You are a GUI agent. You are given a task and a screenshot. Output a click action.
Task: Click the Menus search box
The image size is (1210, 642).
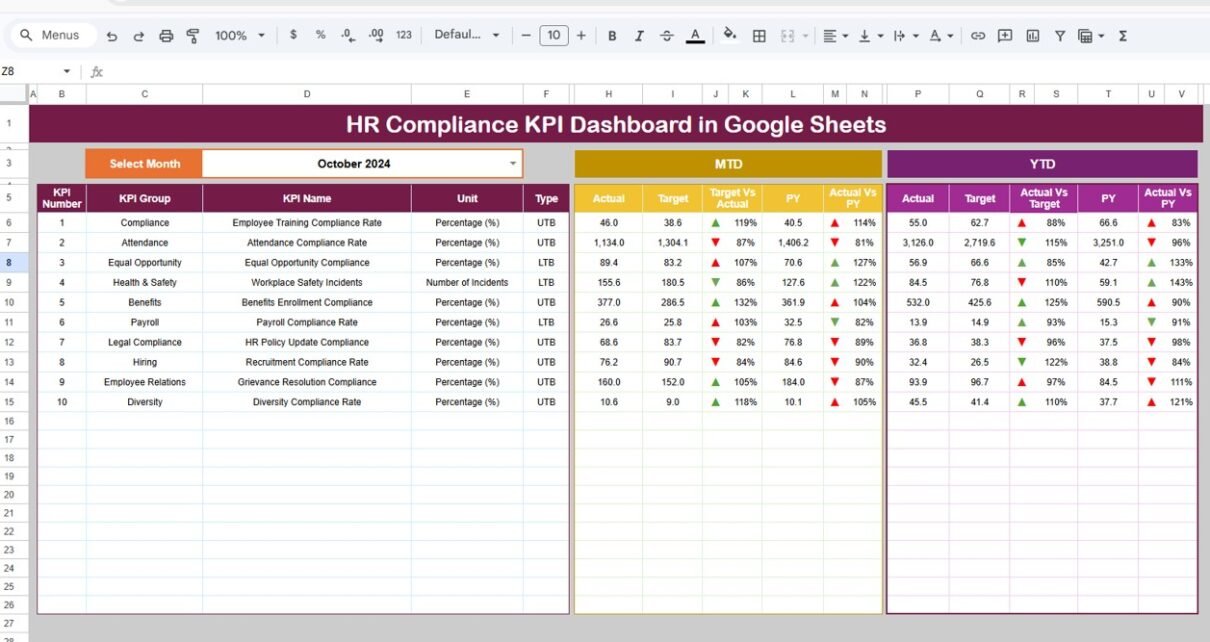pos(55,35)
